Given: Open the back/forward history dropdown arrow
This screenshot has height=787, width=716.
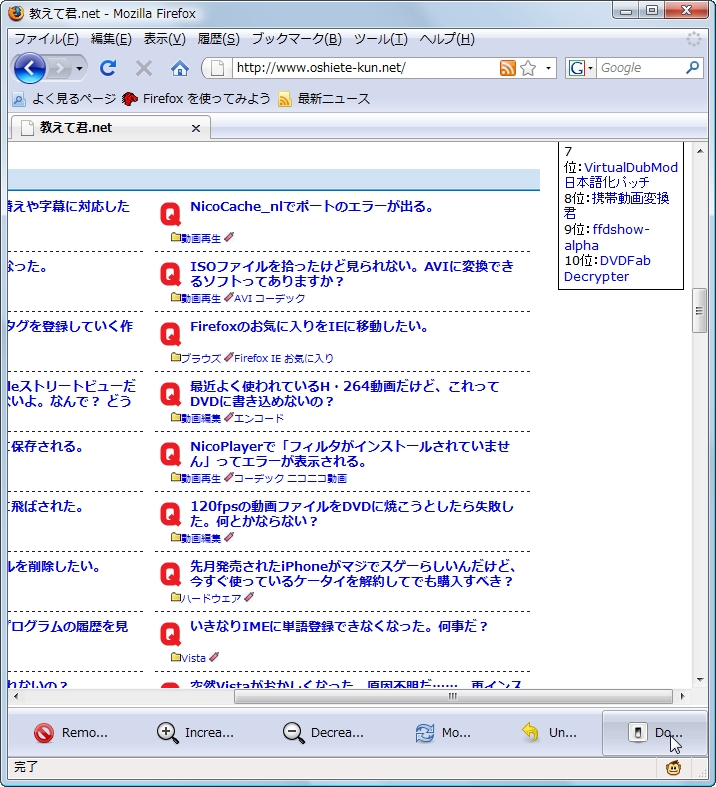Looking at the screenshot, I should 79,68.
